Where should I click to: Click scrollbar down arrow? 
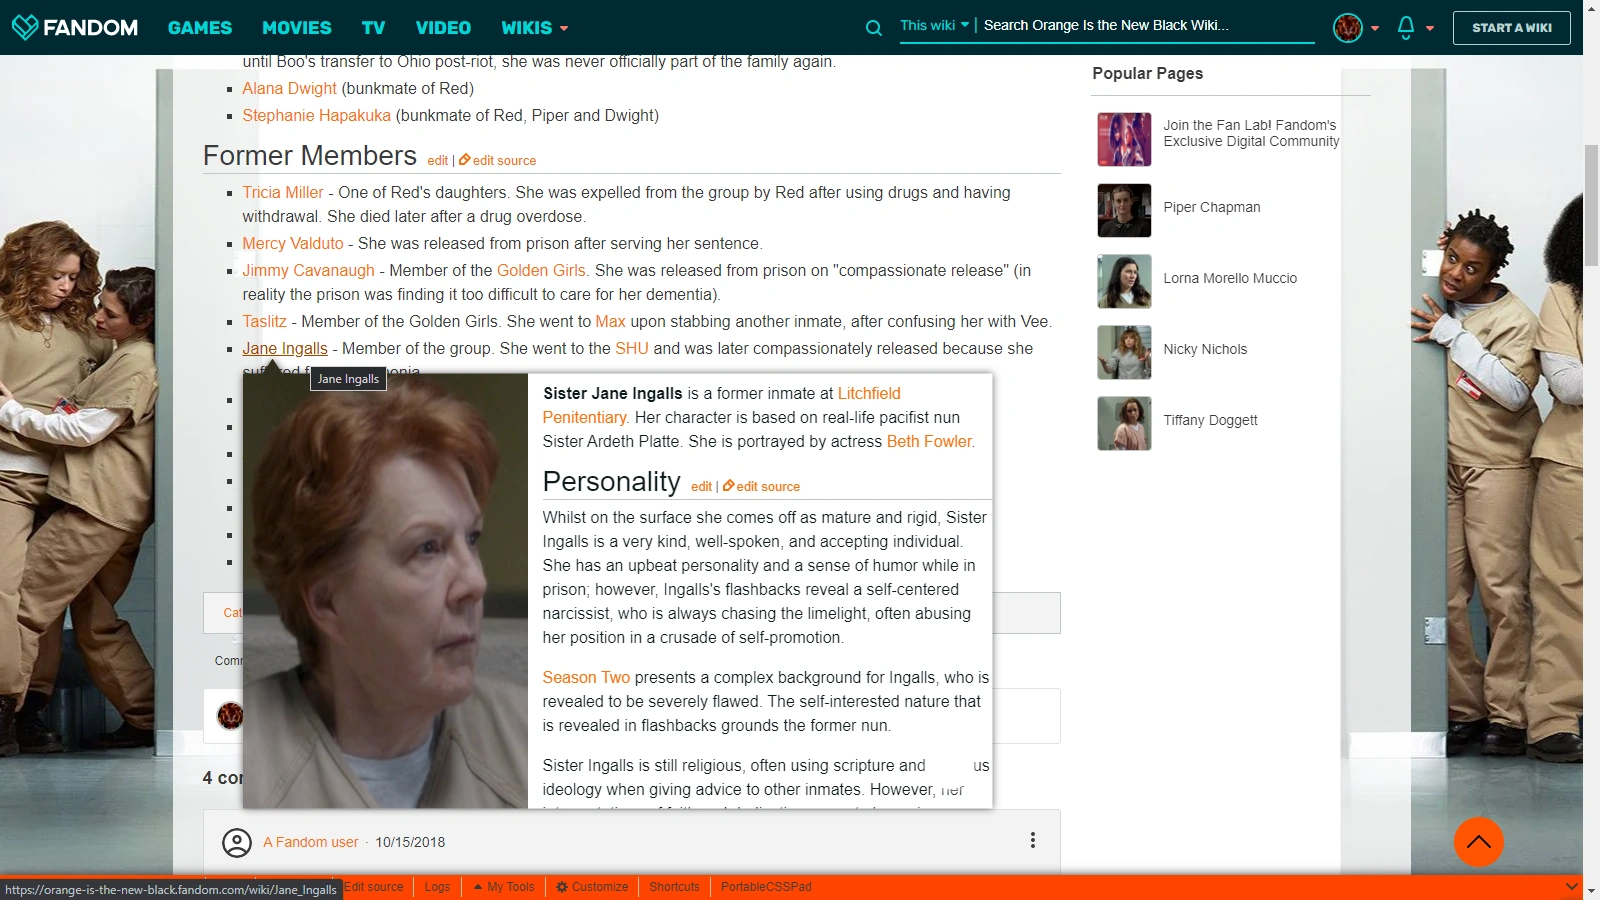[1591, 891]
